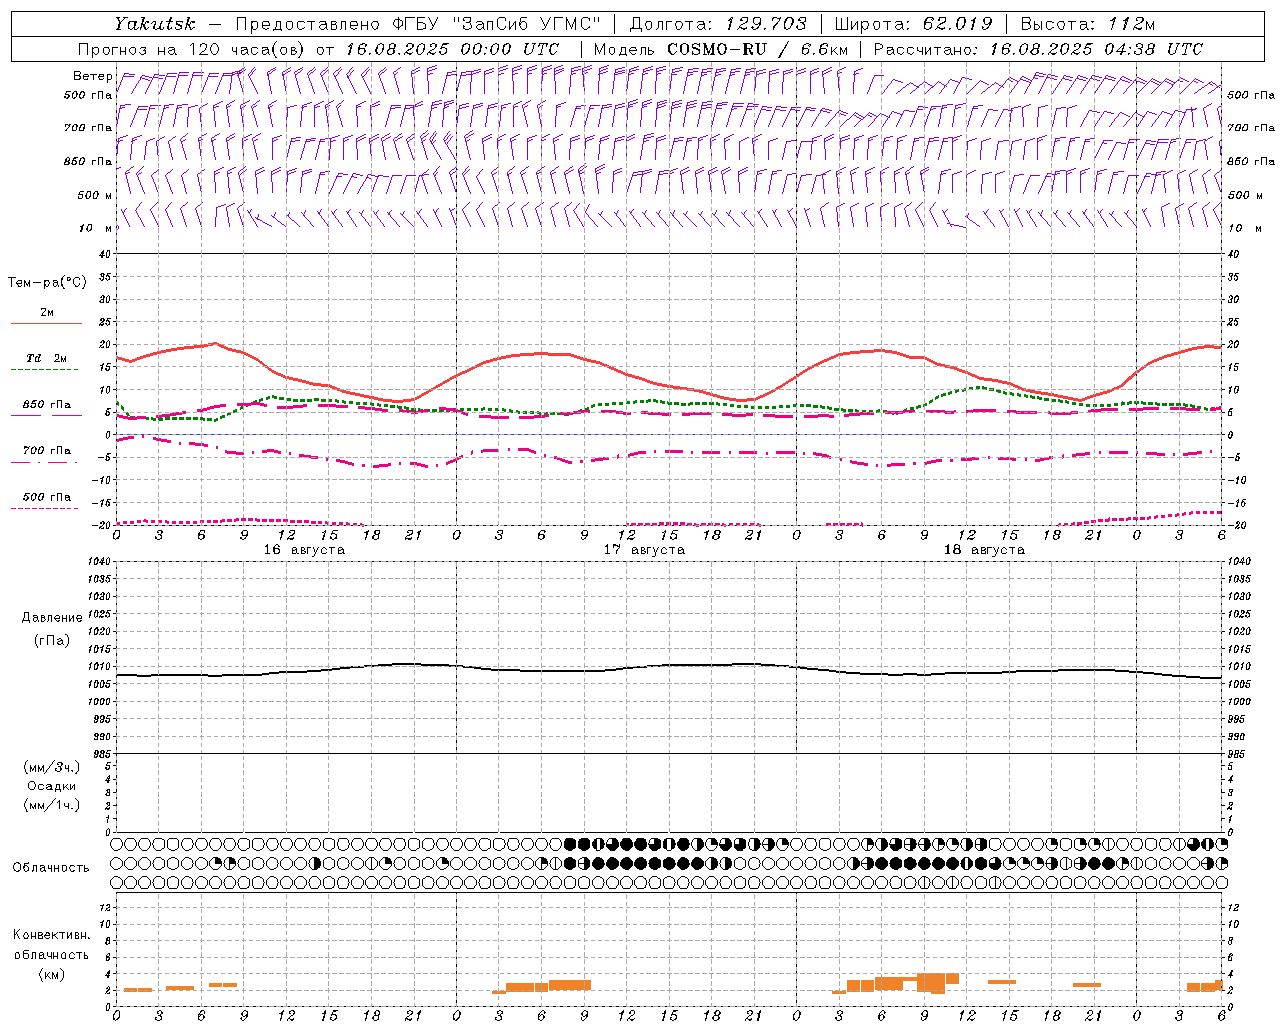The image size is (1280, 1024).
Task: Click the 'Тем-ра(°C)' temperature axis title
Action: 47,283
